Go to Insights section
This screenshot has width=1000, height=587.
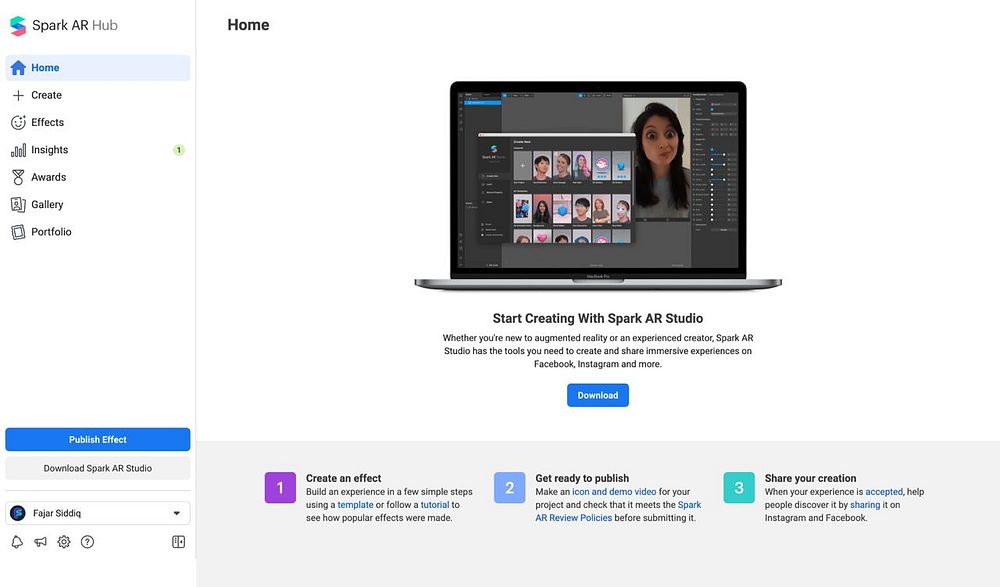98,150
